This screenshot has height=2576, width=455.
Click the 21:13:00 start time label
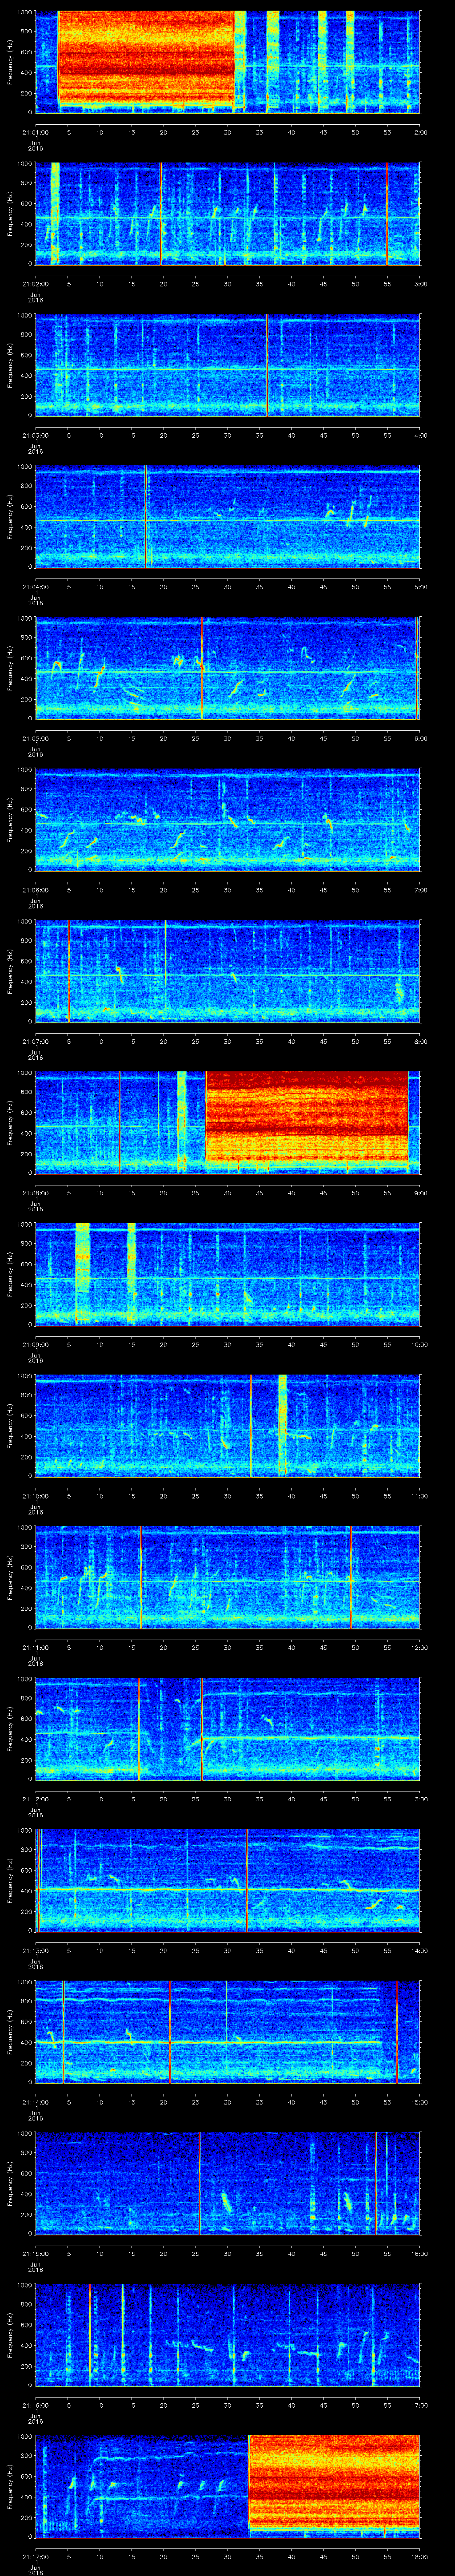[35, 1951]
